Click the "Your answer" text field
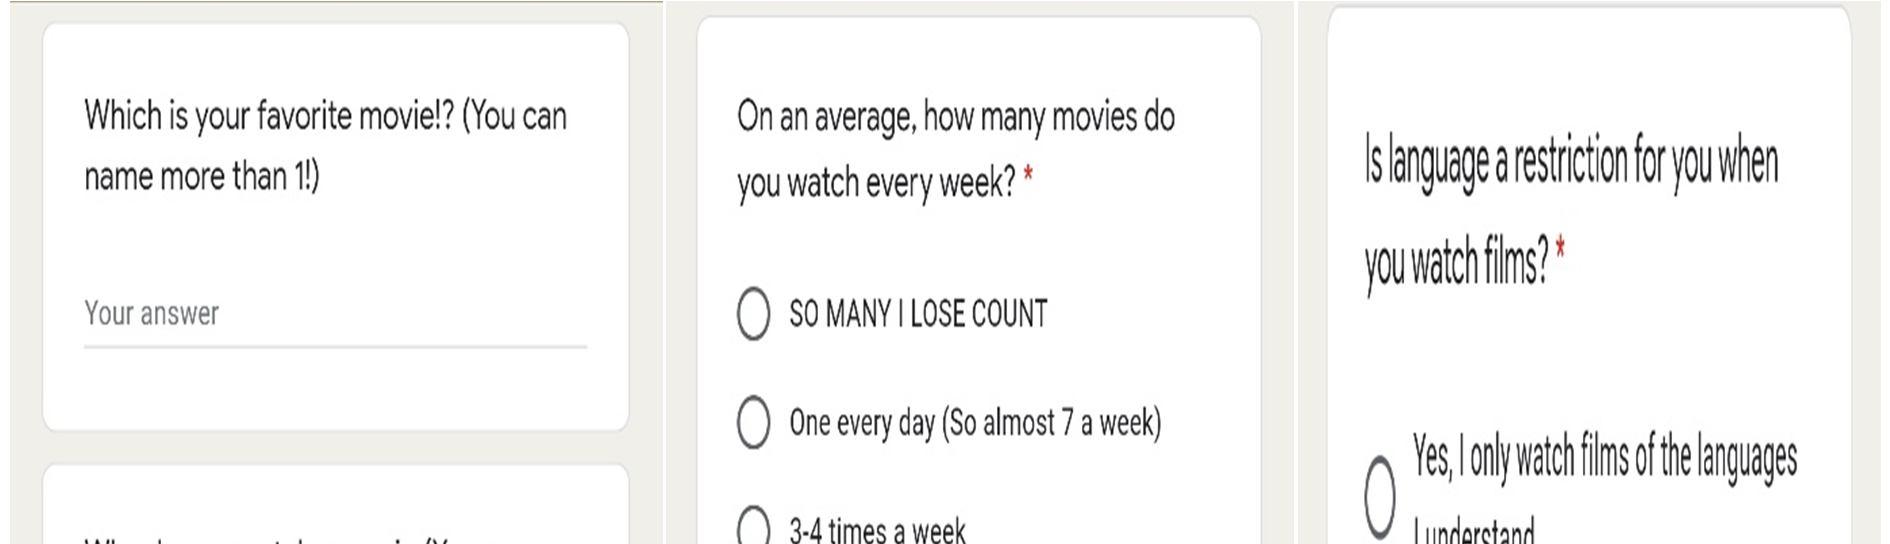 click(335, 314)
